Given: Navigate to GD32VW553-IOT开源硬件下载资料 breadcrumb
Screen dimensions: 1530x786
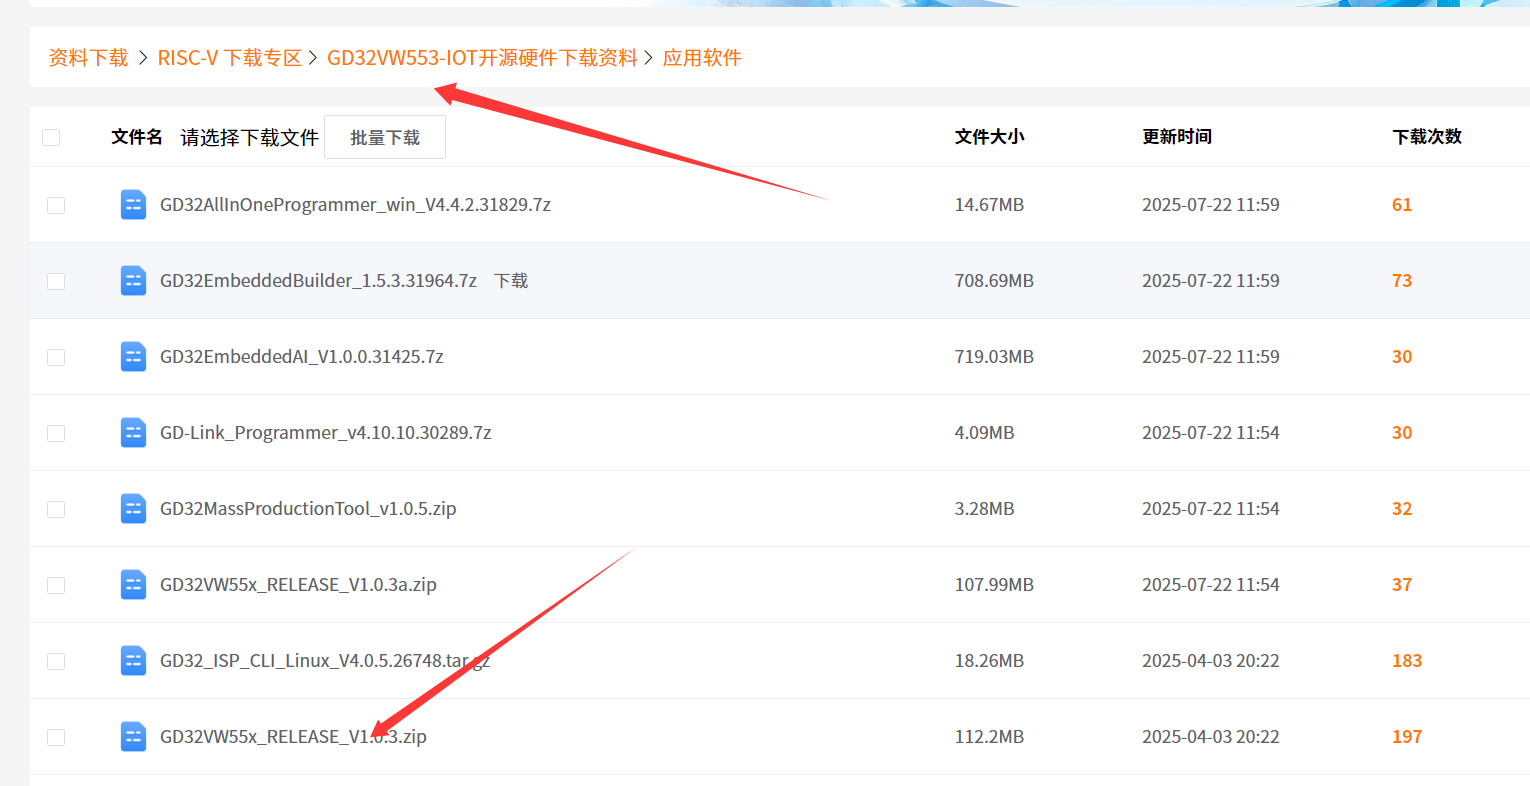Looking at the screenshot, I should click(482, 58).
